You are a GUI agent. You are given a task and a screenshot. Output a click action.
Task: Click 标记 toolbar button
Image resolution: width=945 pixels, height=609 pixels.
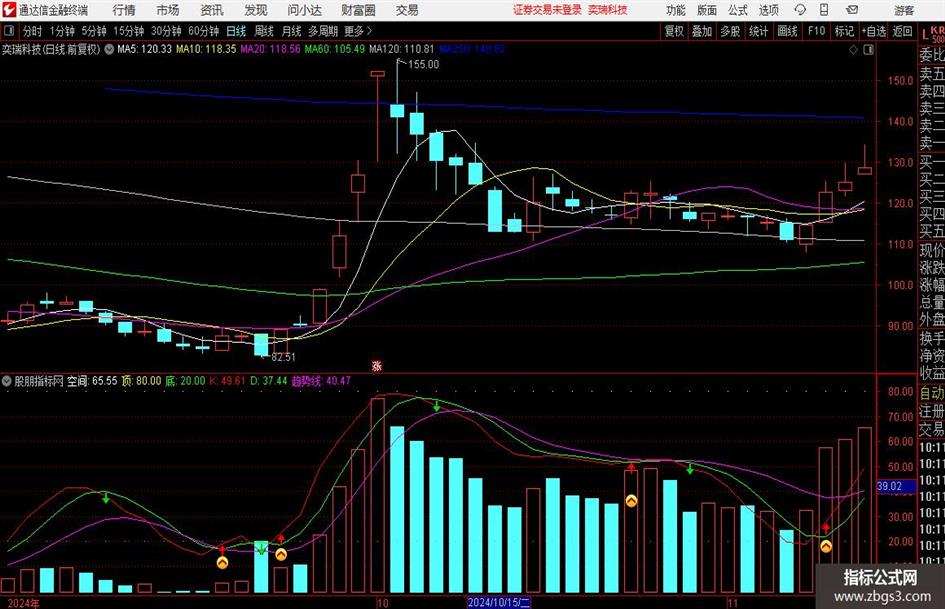844,31
